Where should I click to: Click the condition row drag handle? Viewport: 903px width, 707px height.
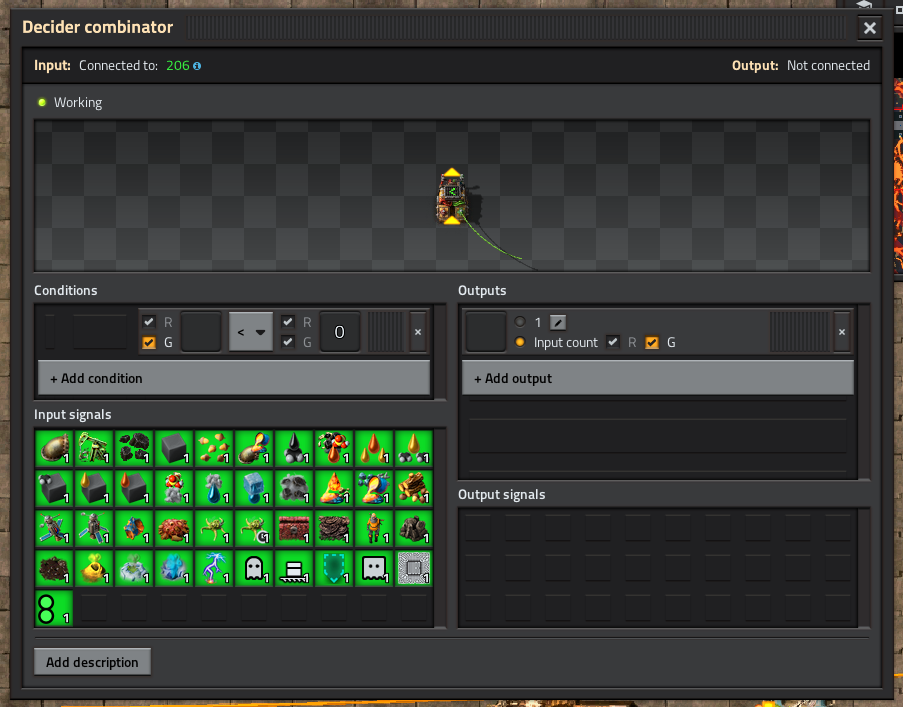pos(385,332)
